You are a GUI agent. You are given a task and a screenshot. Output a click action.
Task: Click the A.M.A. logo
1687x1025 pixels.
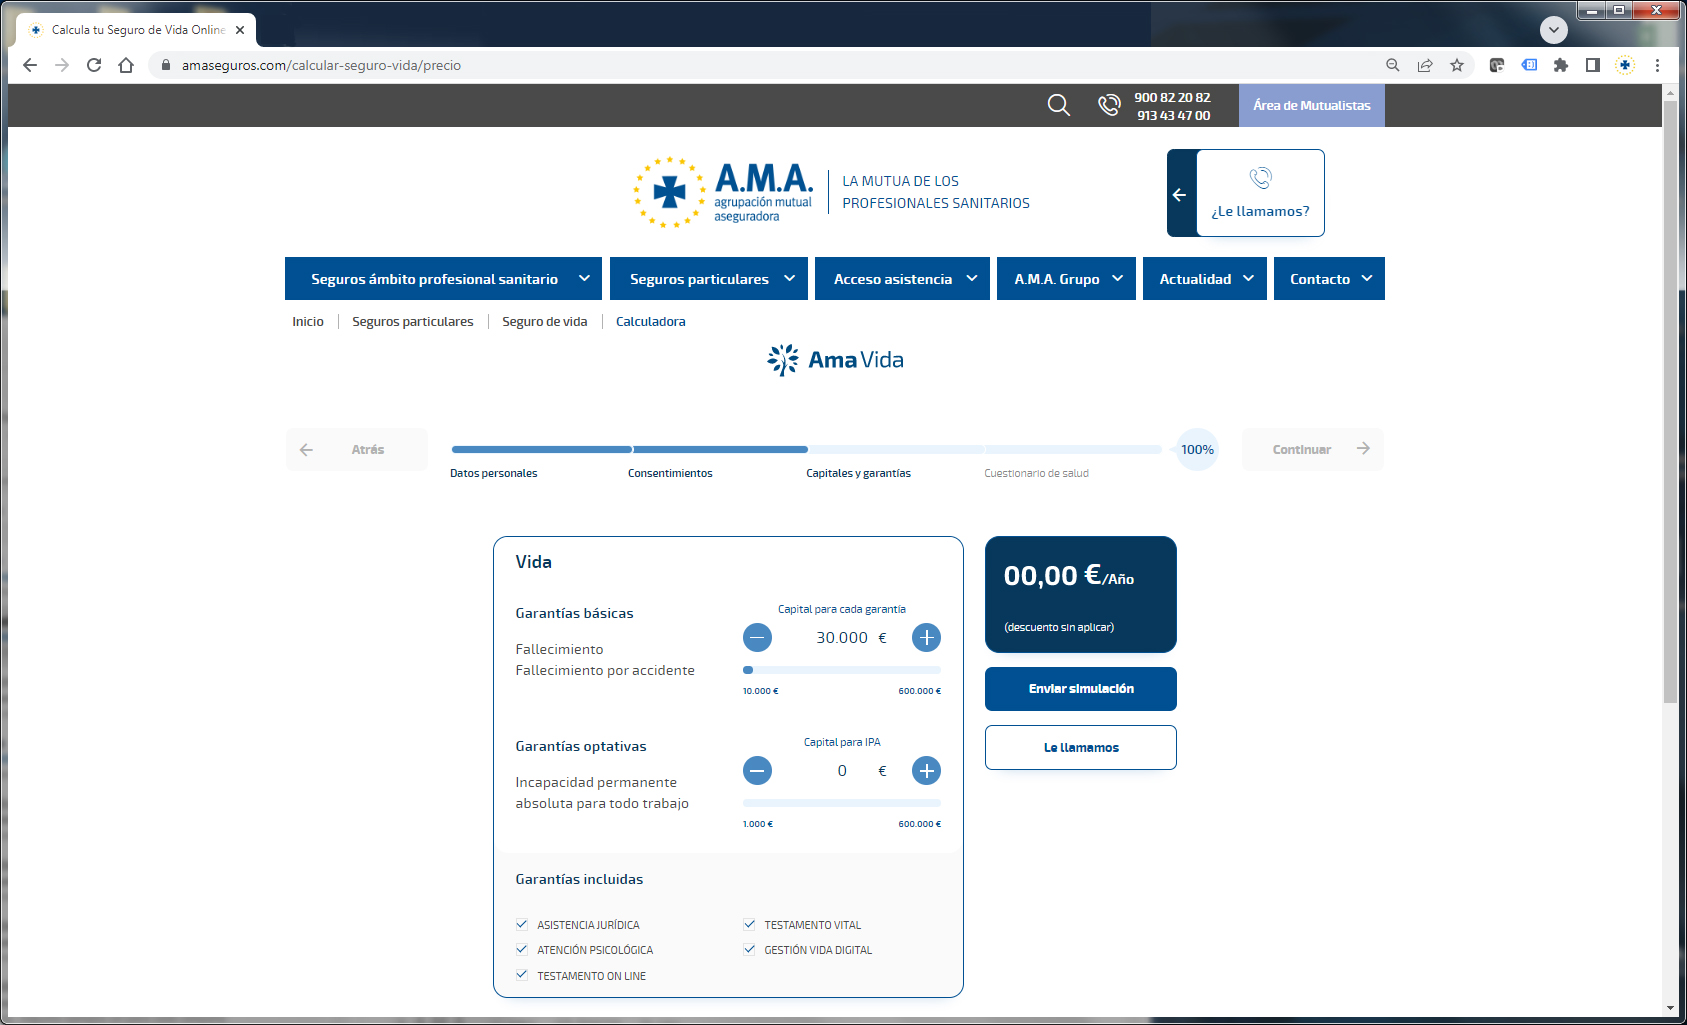tap(724, 192)
